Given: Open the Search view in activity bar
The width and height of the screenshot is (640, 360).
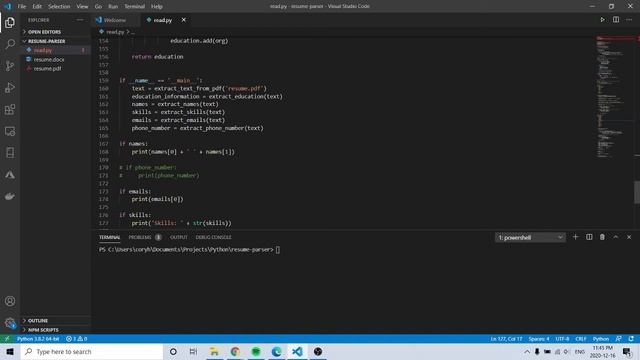Looking at the screenshot, I should coord(10,44).
